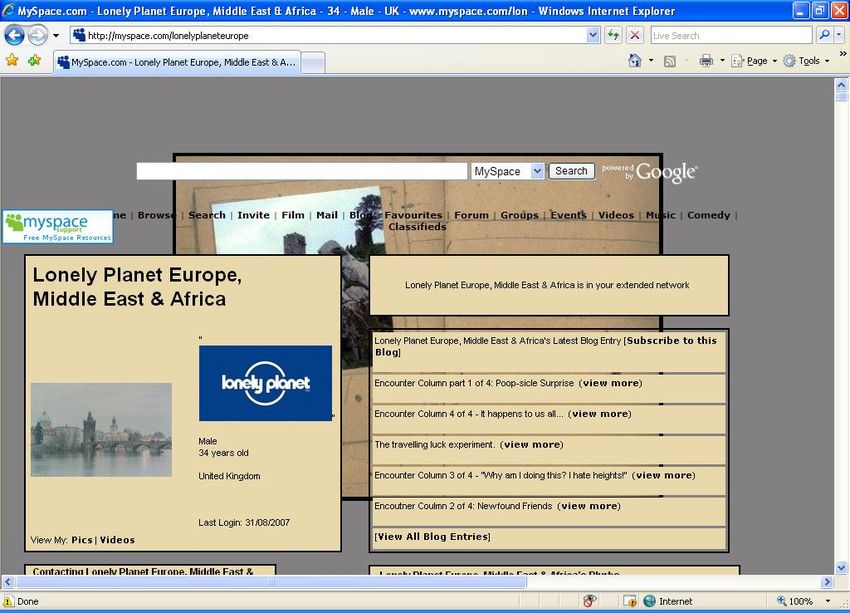Click the Prague riverside photo thumbnail
This screenshot has height=613, width=850.
click(101, 430)
